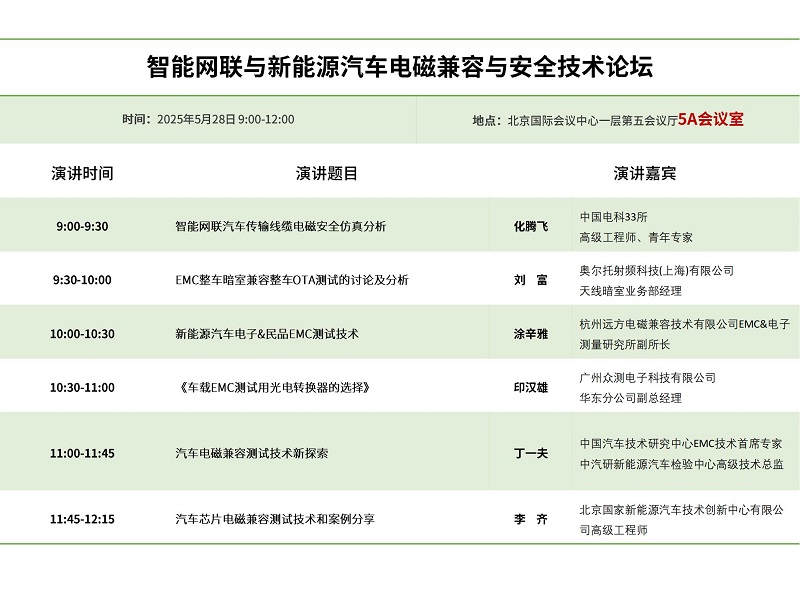Click speaker name 化腾飞
This screenshot has width=800, height=599.
click(x=531, y=226)
